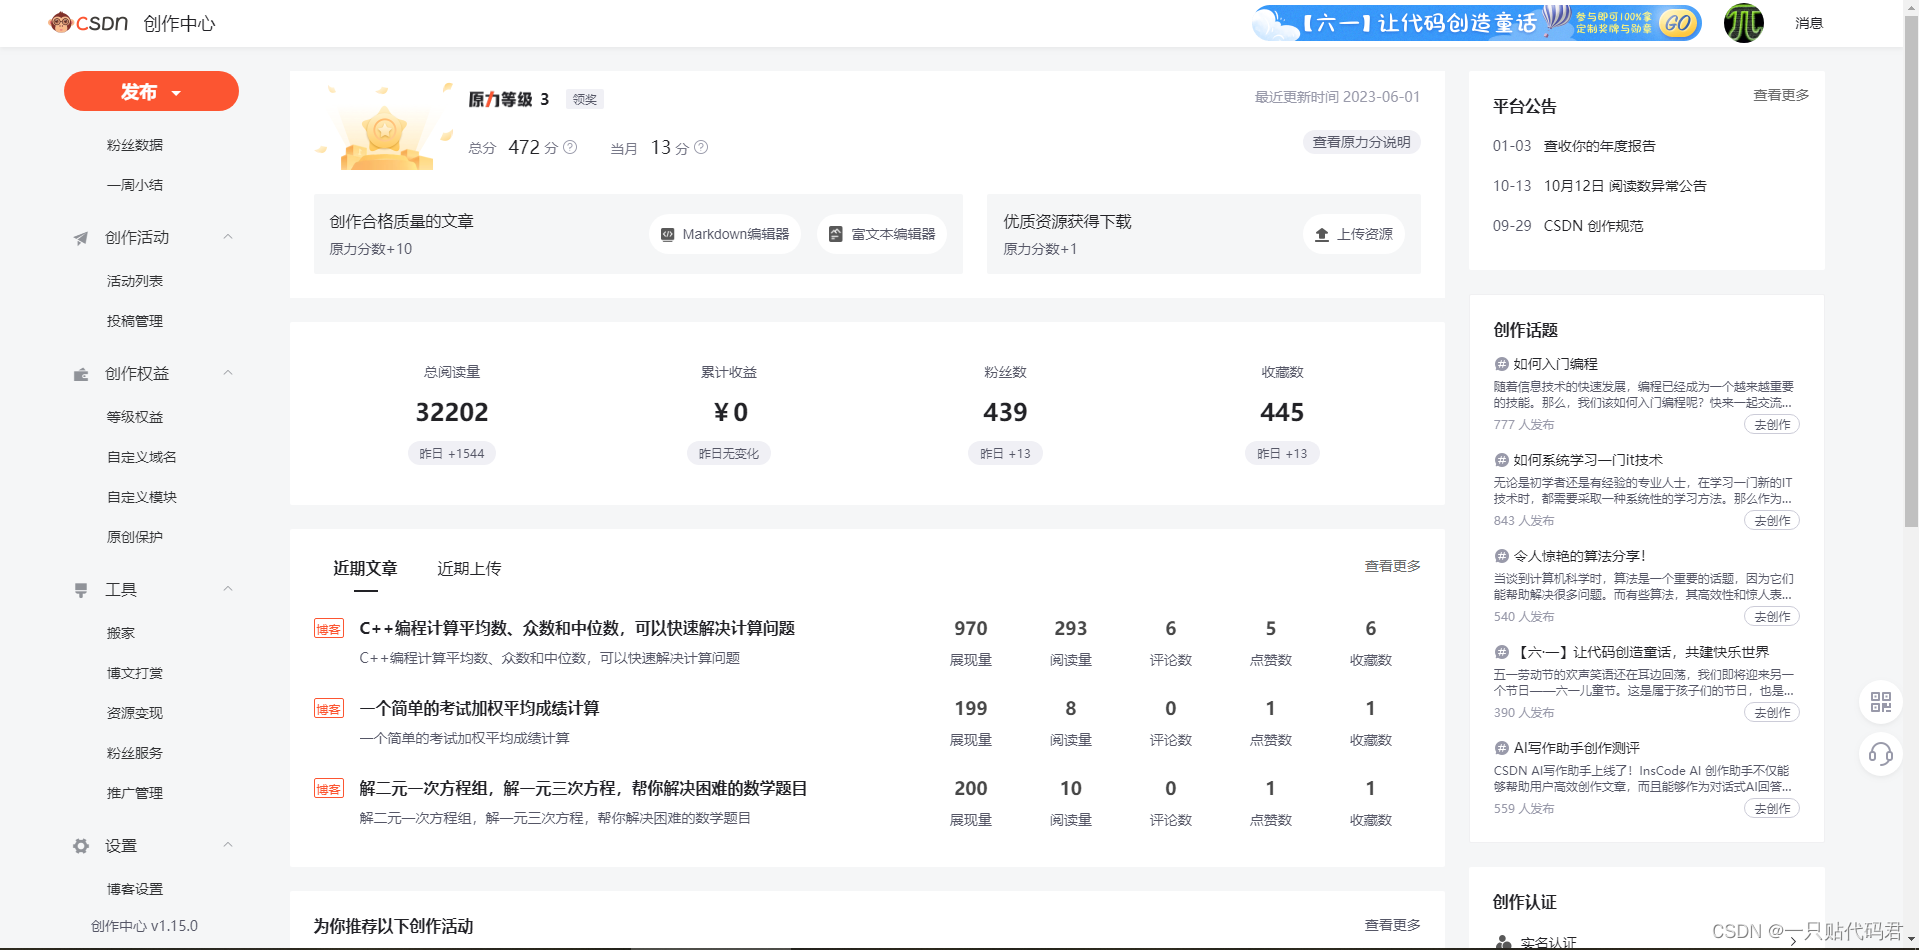Click the help icon next to 总分 472

570,147
